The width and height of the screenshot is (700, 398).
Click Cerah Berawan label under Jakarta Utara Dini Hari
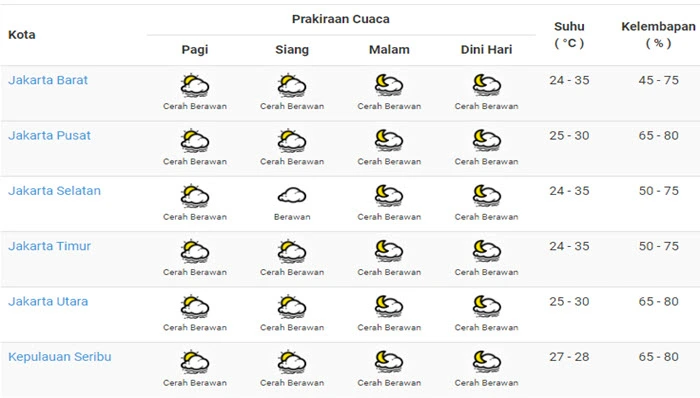click(486, 328)
